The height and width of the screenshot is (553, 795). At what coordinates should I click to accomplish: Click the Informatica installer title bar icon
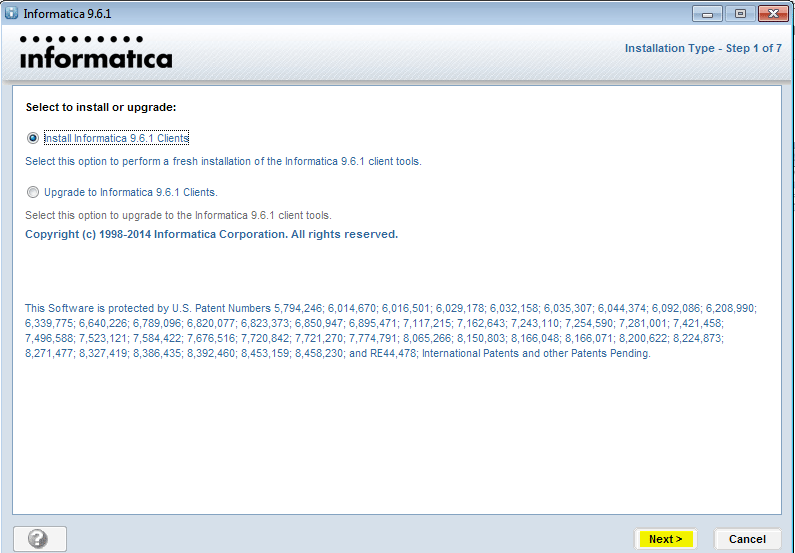pos(11,13)
